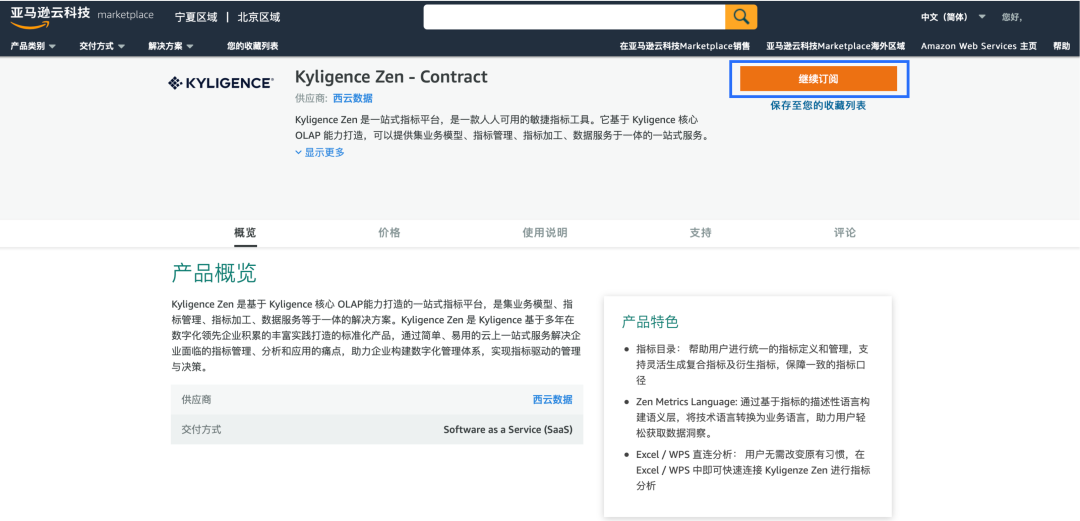1080x521 pixels.
Task: Select the 宁夏区域 region
Action: (x=196, y=17)
